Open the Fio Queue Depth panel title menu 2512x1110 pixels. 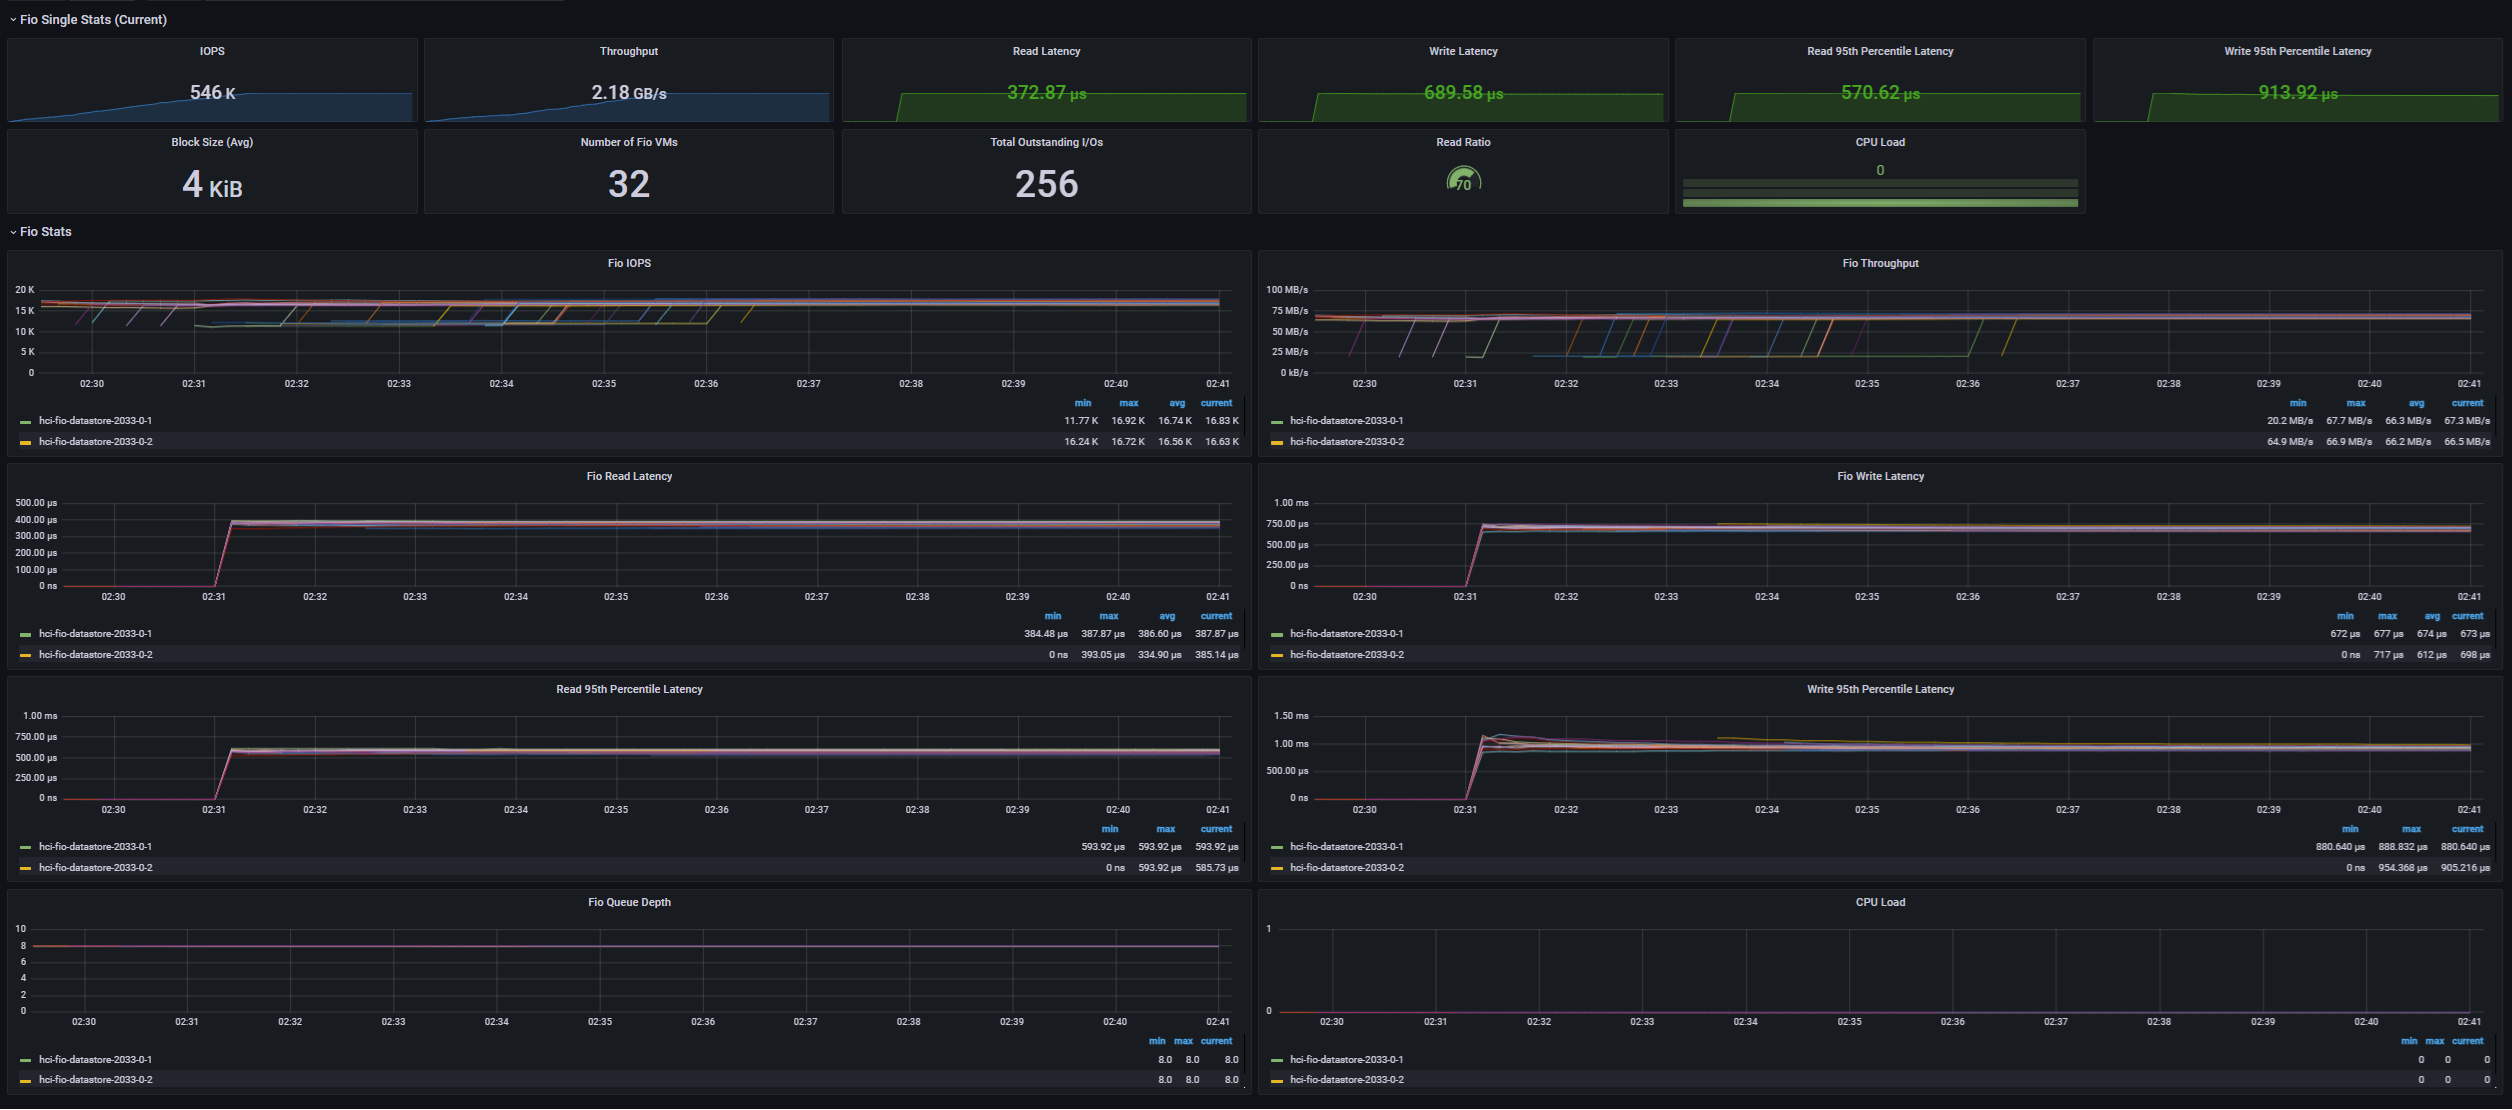(629, 902)
